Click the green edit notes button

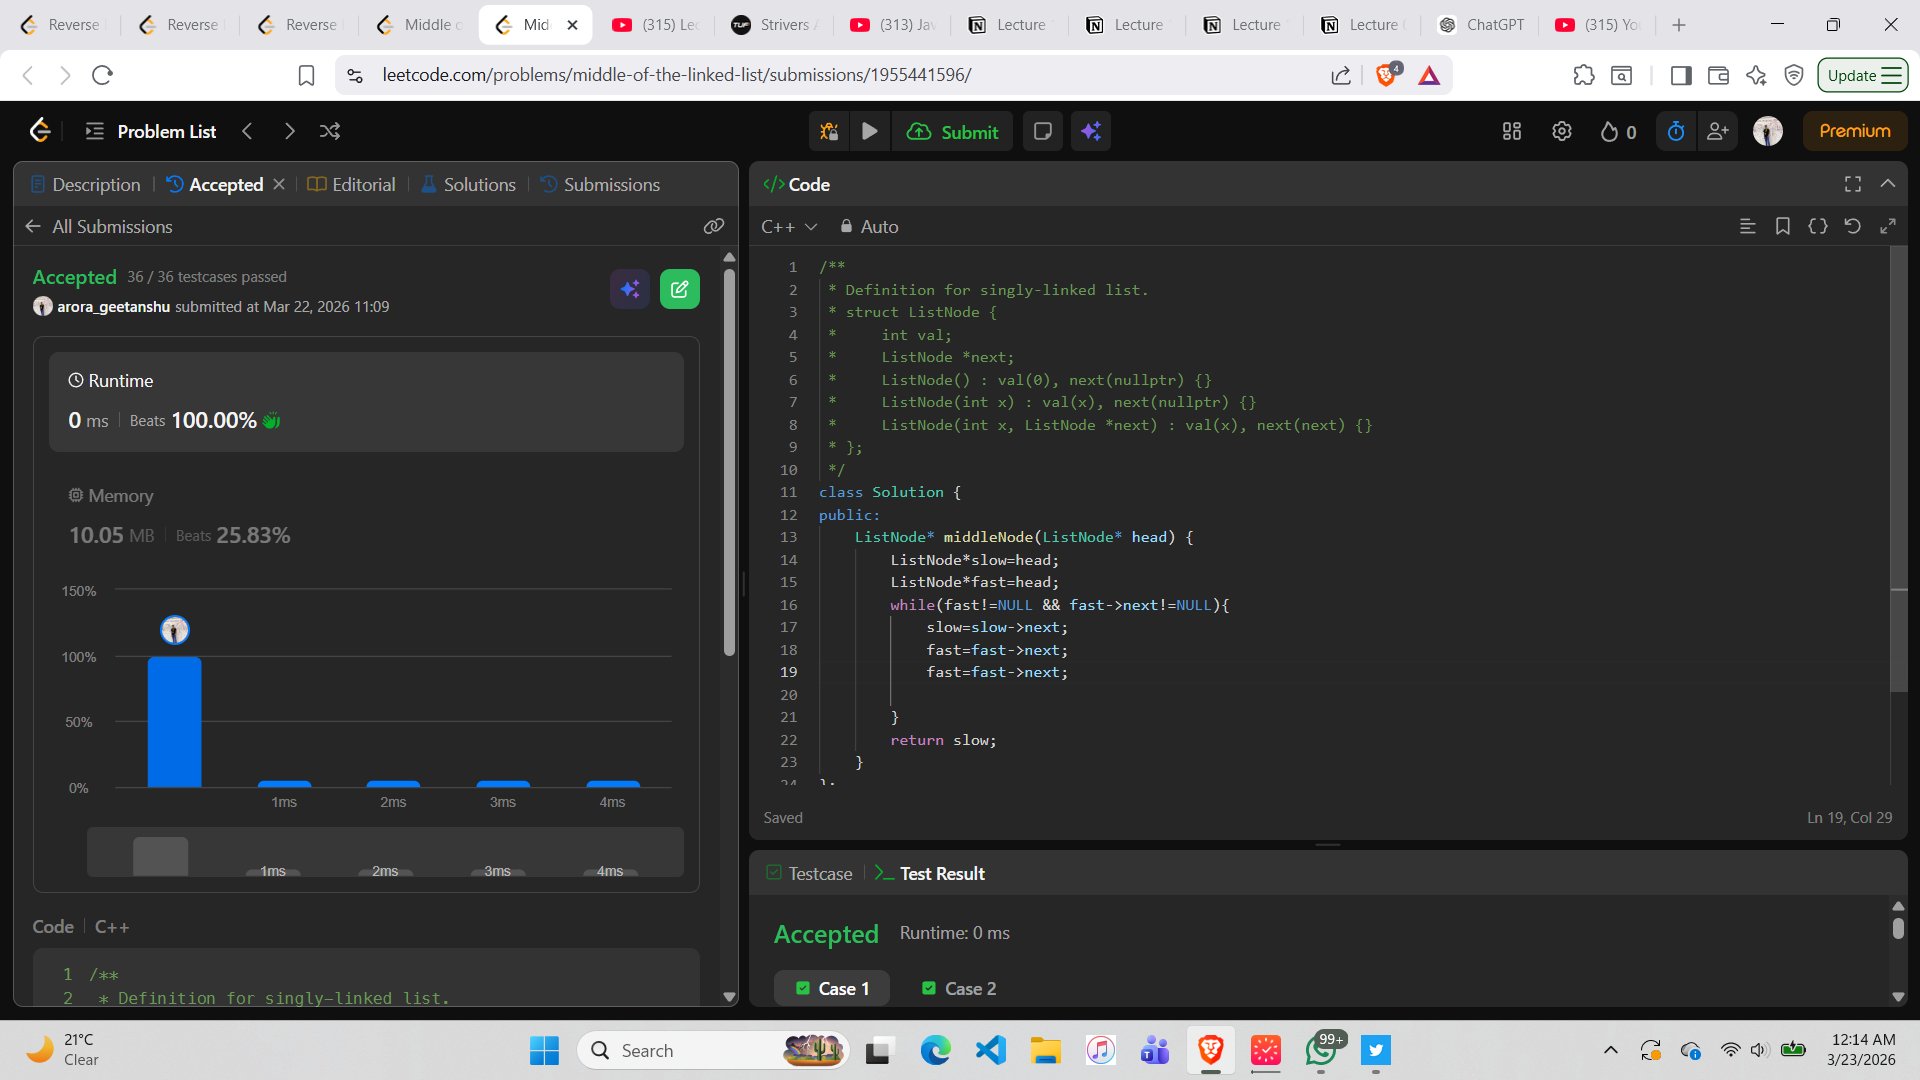pyautogui.click(x=679, y=289)
